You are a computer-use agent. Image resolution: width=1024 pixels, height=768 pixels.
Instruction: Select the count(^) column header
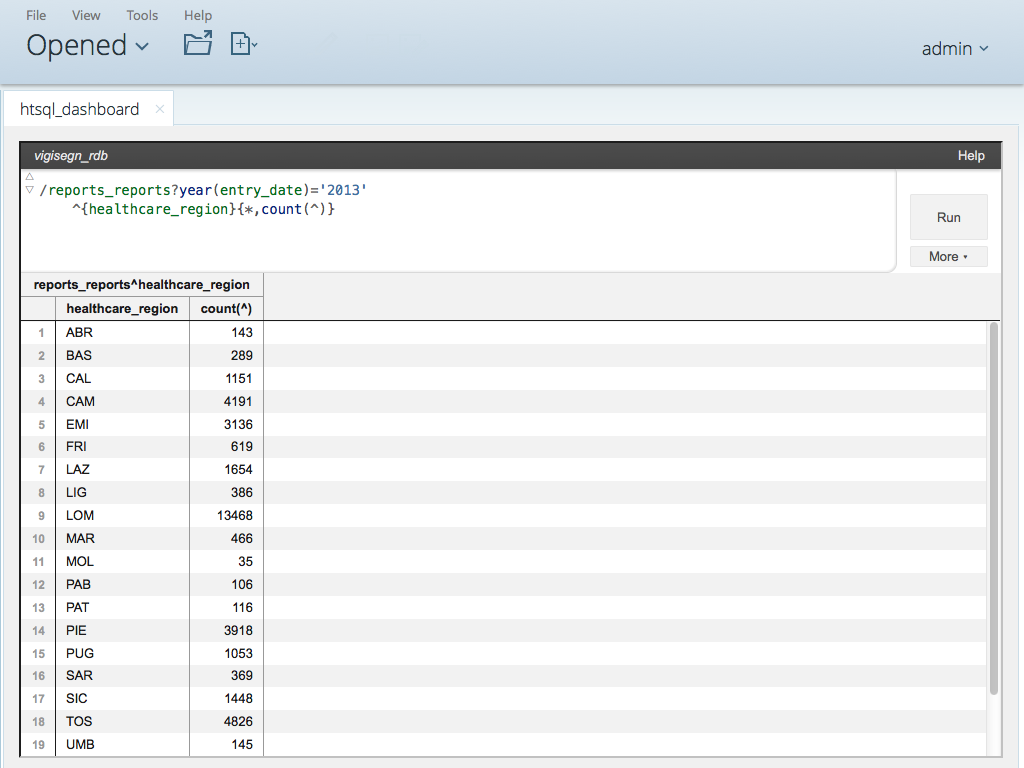tap(226, 308)
